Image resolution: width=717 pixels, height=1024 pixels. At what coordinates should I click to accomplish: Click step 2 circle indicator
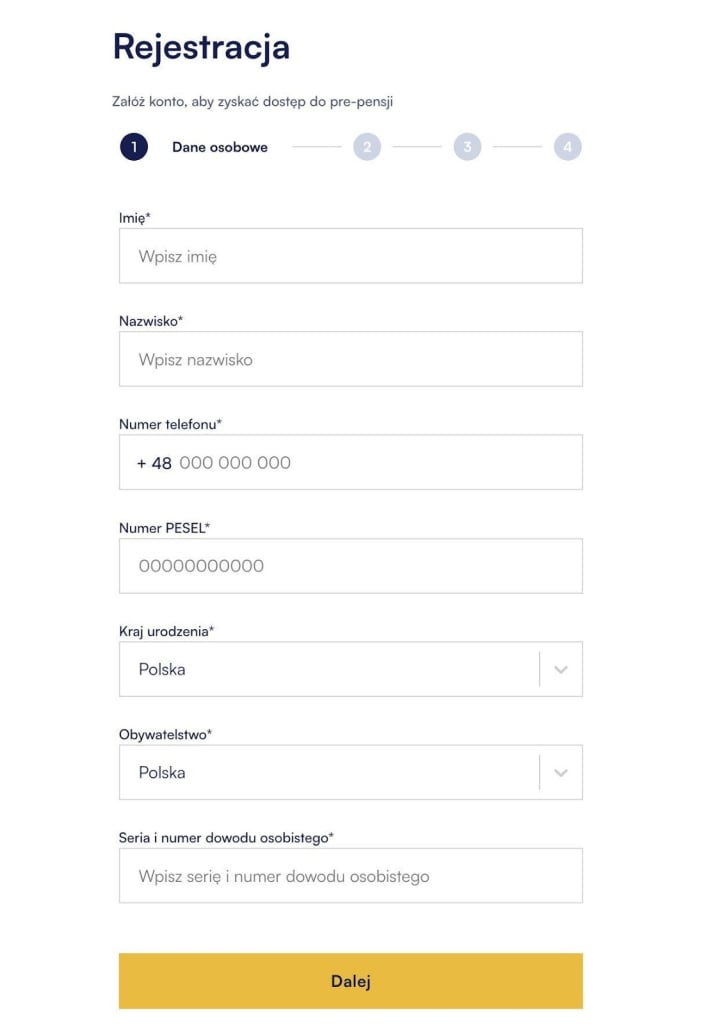coord(367,147)
